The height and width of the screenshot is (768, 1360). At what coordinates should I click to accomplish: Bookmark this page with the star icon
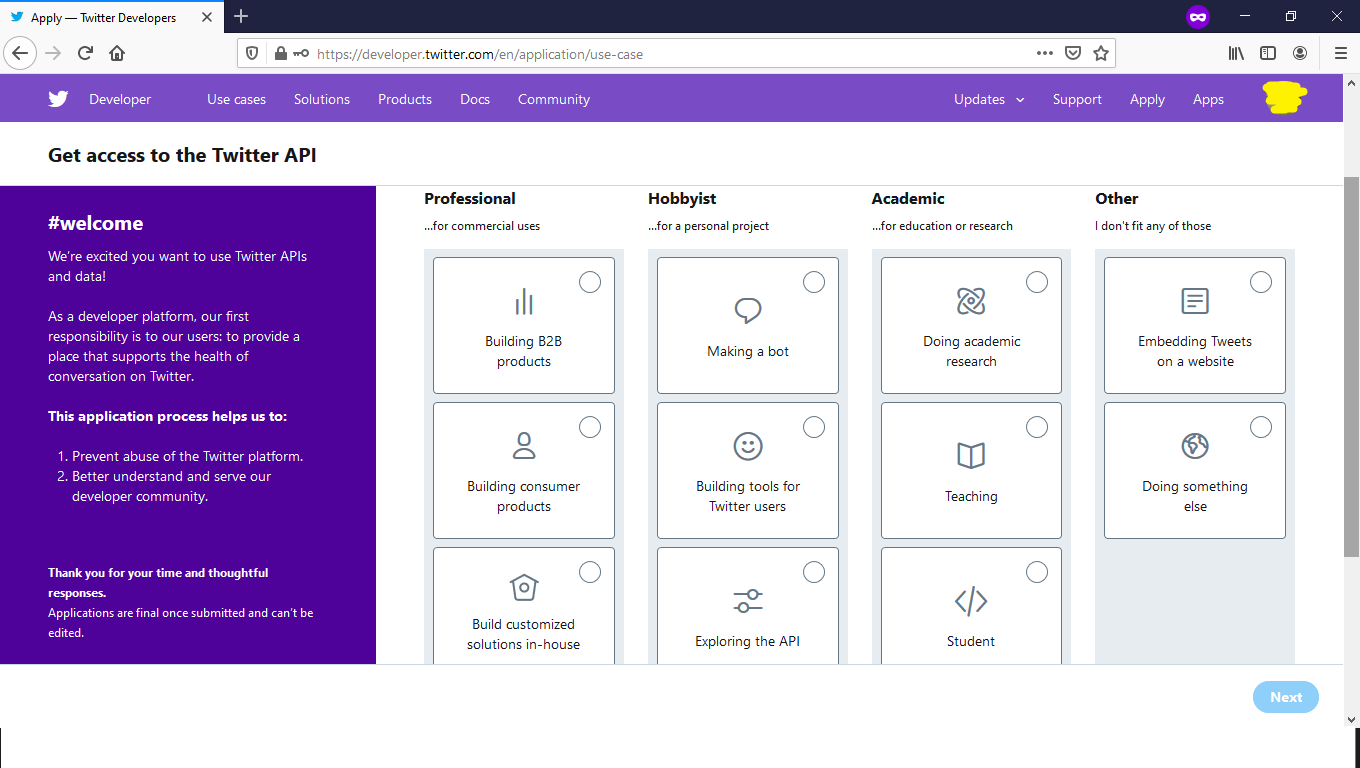[x=1101, y=54]
